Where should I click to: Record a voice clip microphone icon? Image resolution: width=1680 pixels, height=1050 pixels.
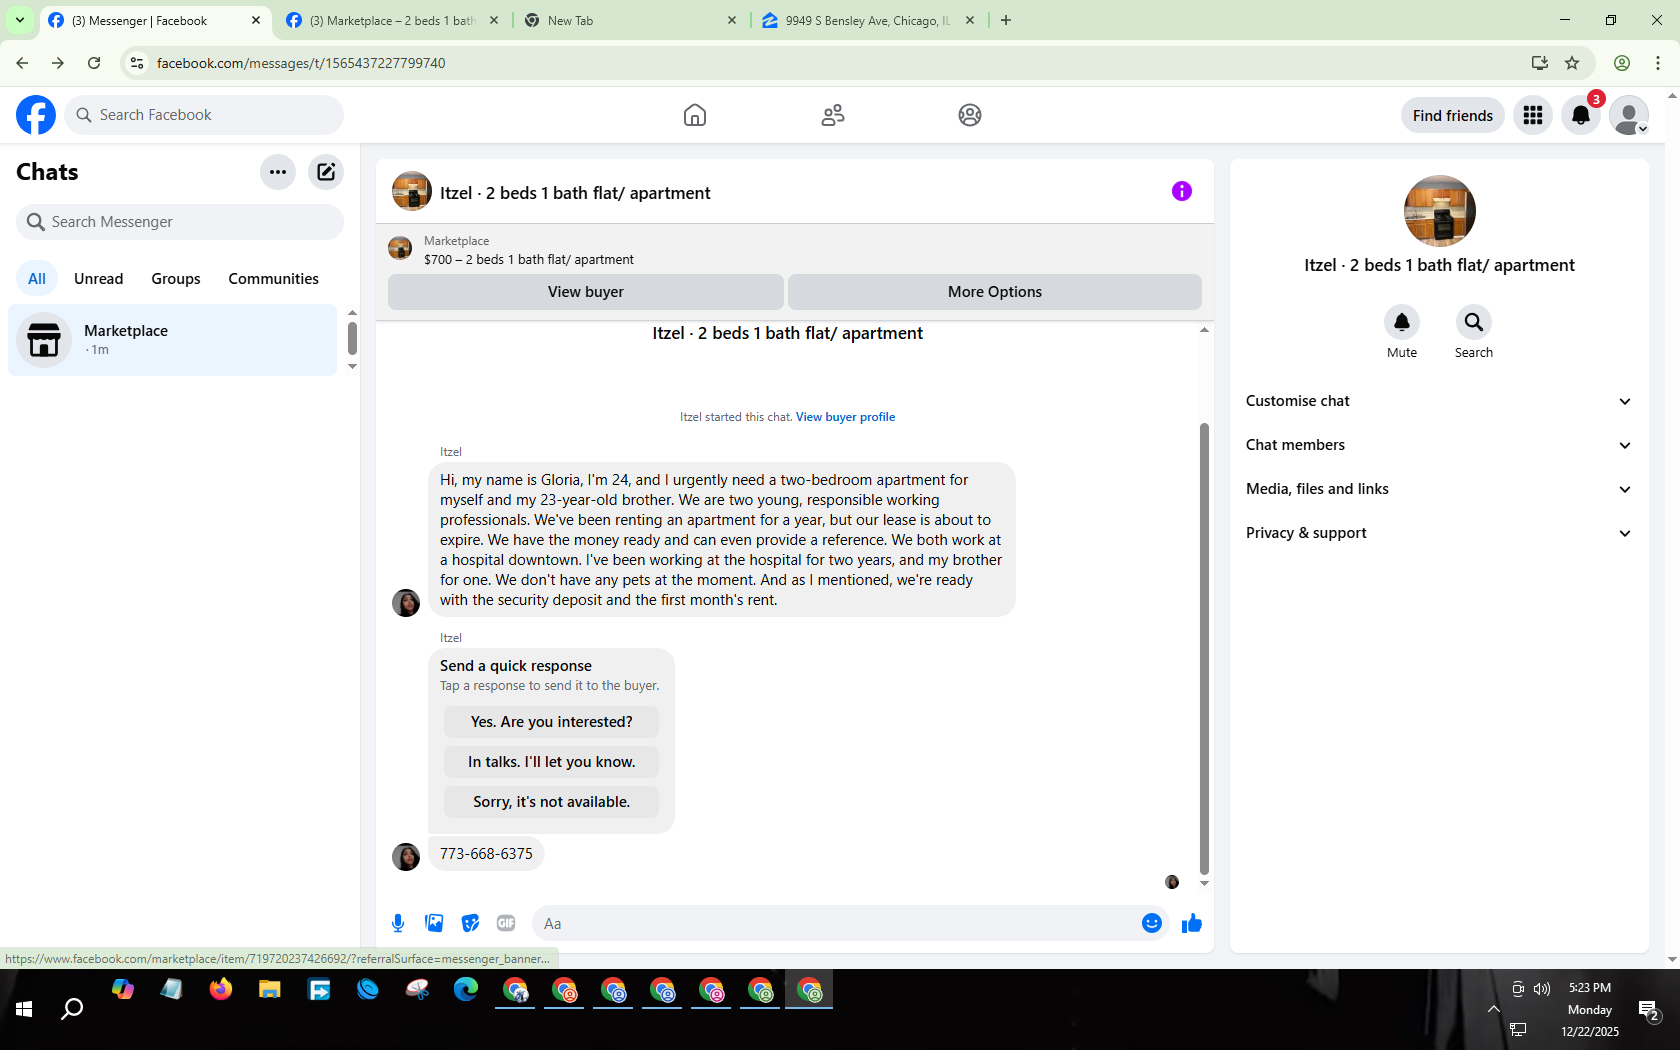[x=398, y=923]
